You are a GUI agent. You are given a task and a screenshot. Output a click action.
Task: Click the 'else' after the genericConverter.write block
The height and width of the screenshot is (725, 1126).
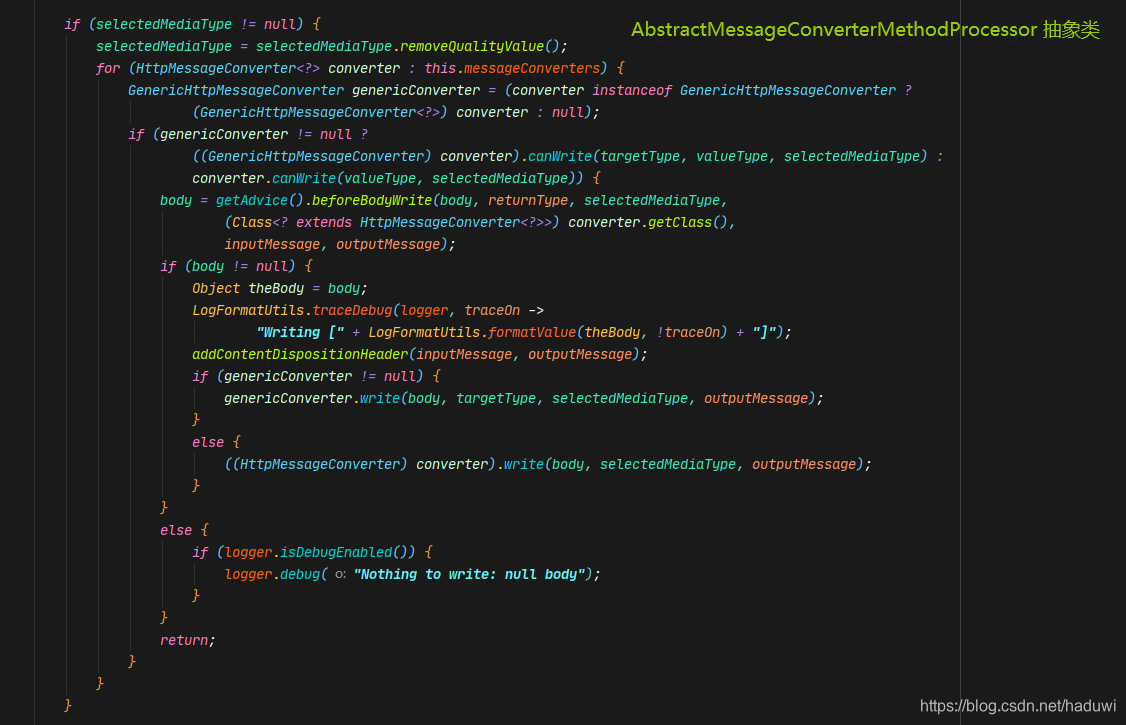point(208,443)
